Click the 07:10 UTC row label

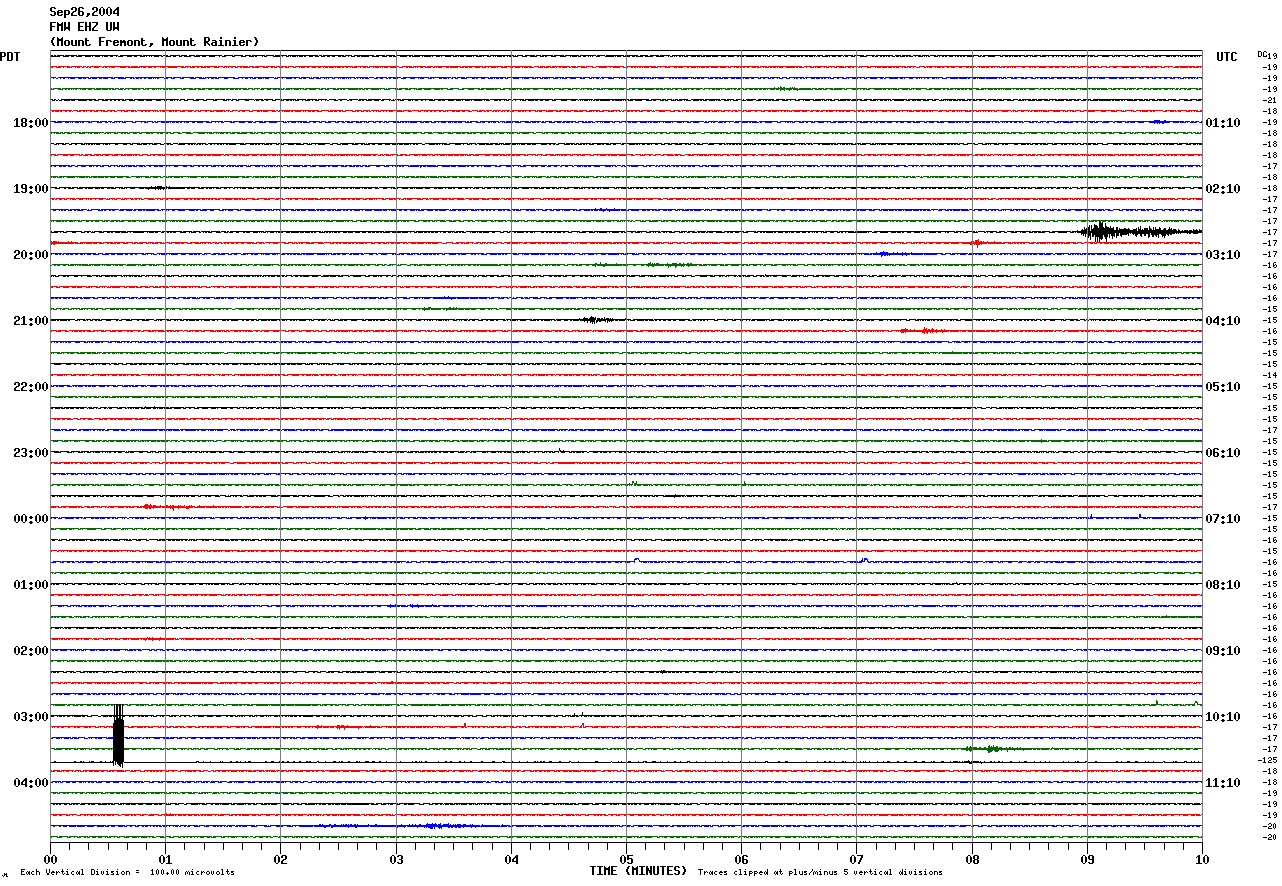(x=1223, y=519)
